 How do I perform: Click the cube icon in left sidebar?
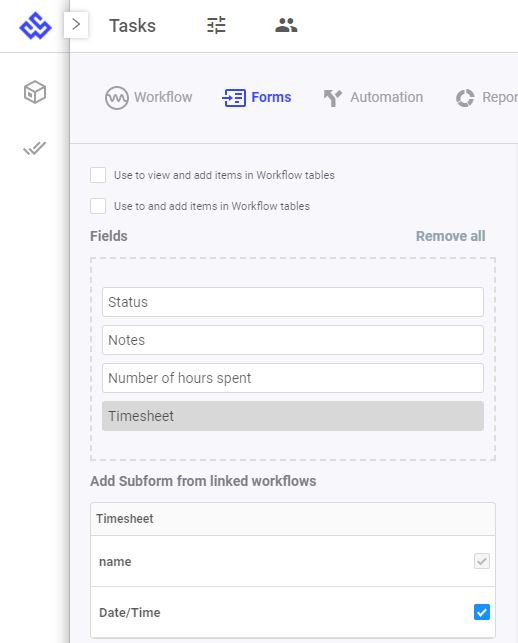click(x=35, y=92)
